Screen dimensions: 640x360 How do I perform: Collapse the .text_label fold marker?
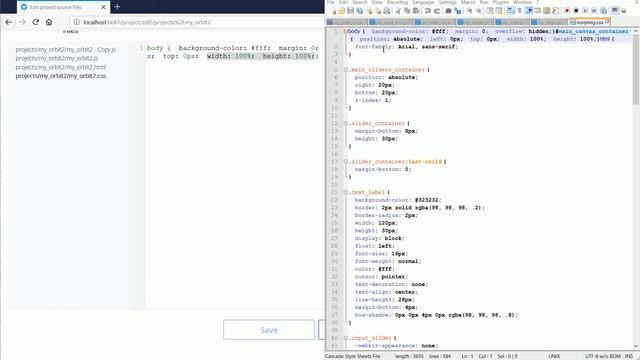pyautogui.click(x=346, y=192)
